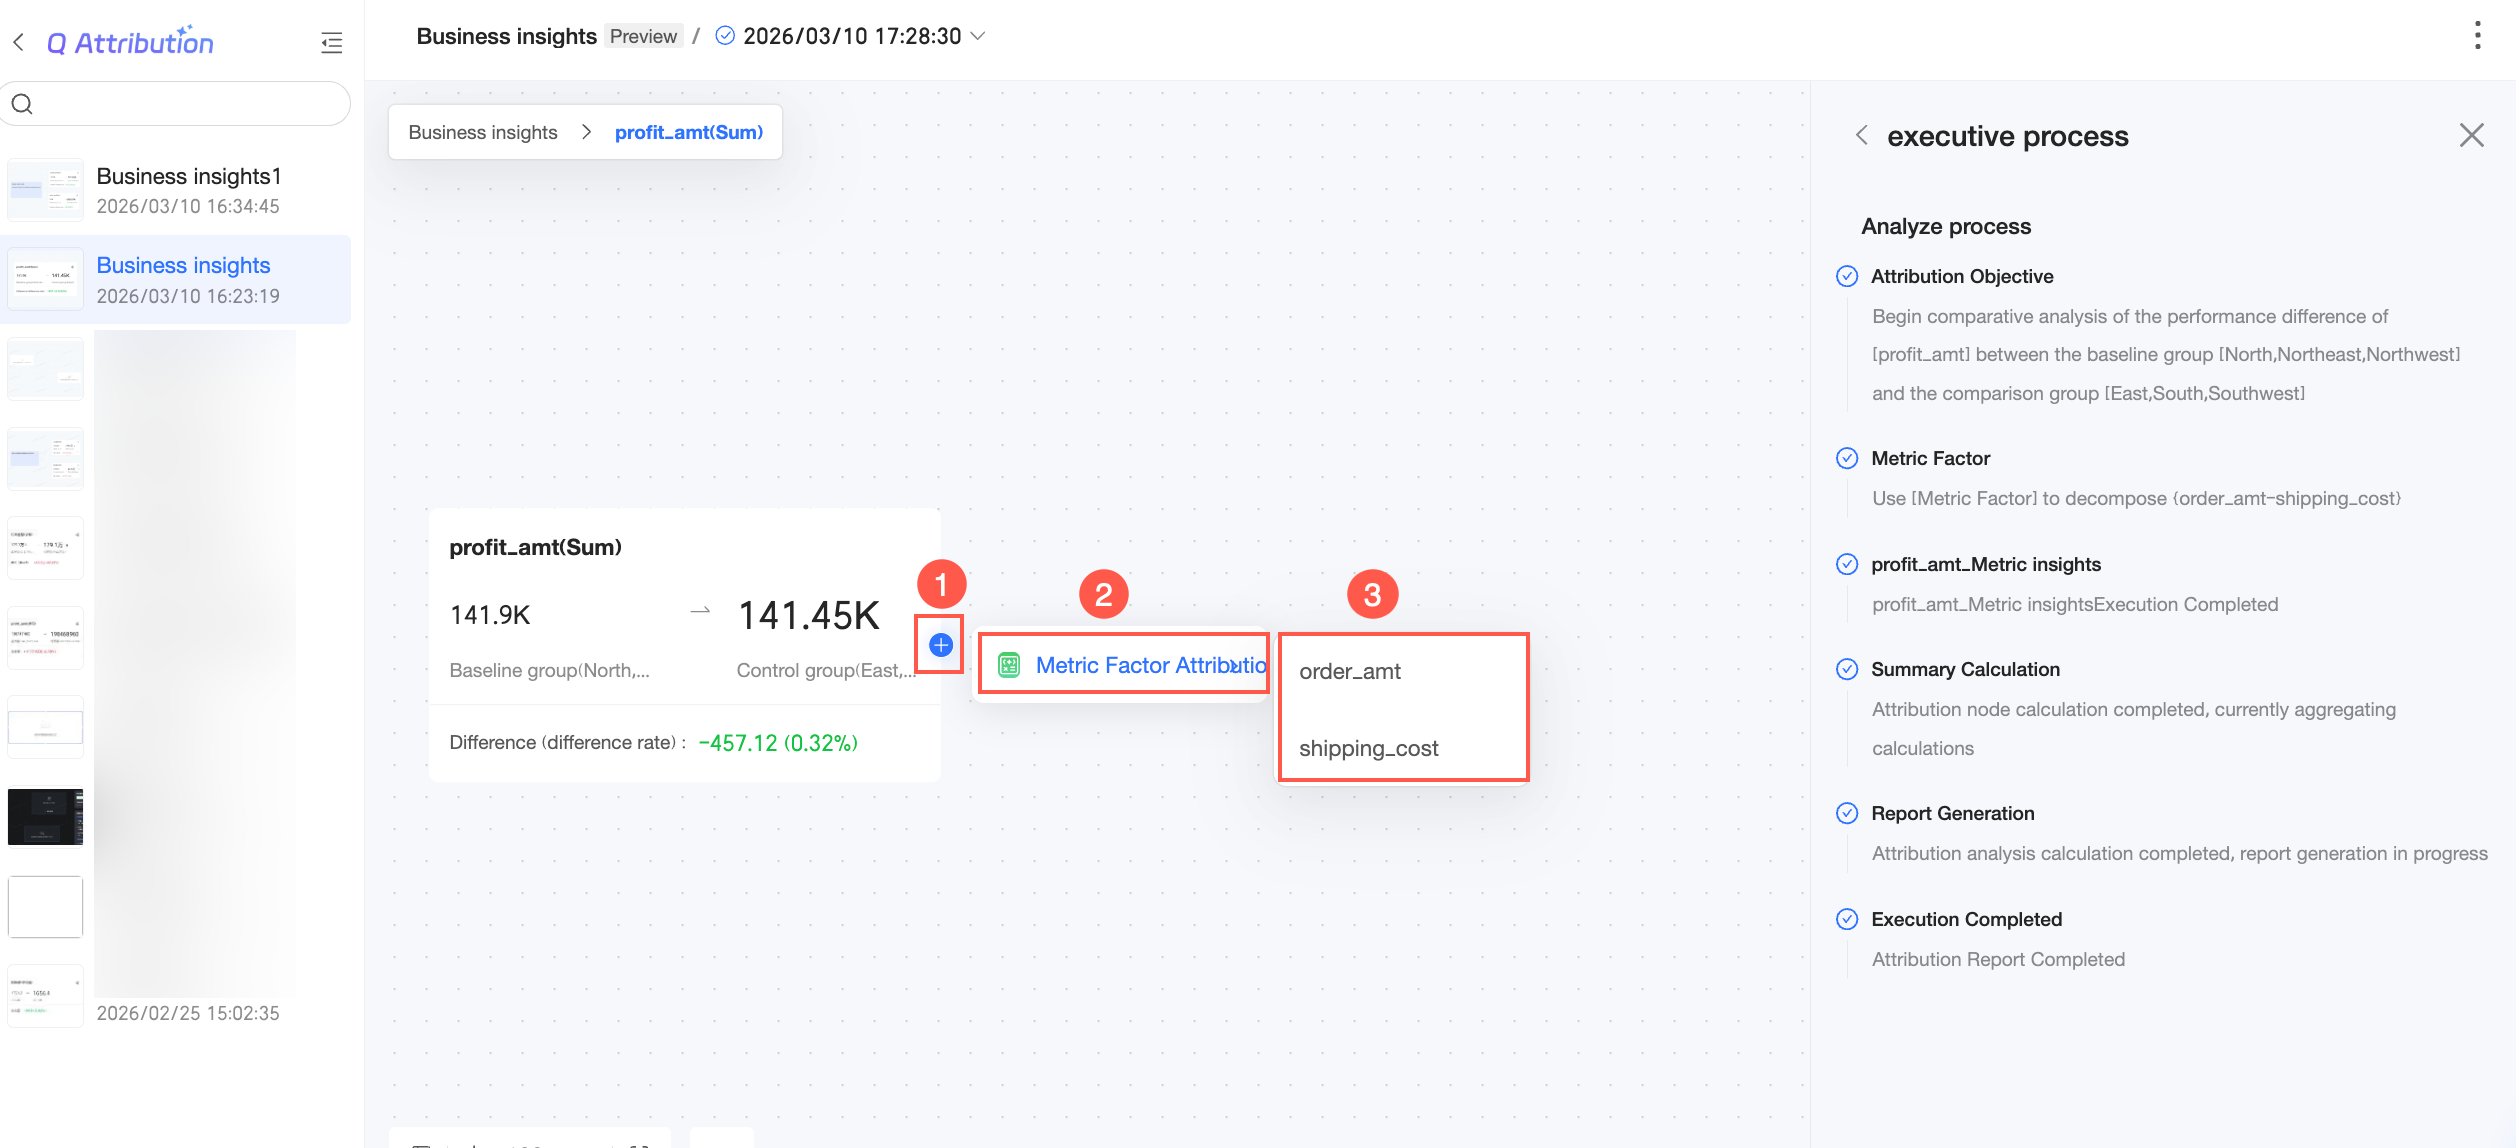Close the executive process panel
The height and width of the screenshot is (1148, 2516).
point(2472,135)
